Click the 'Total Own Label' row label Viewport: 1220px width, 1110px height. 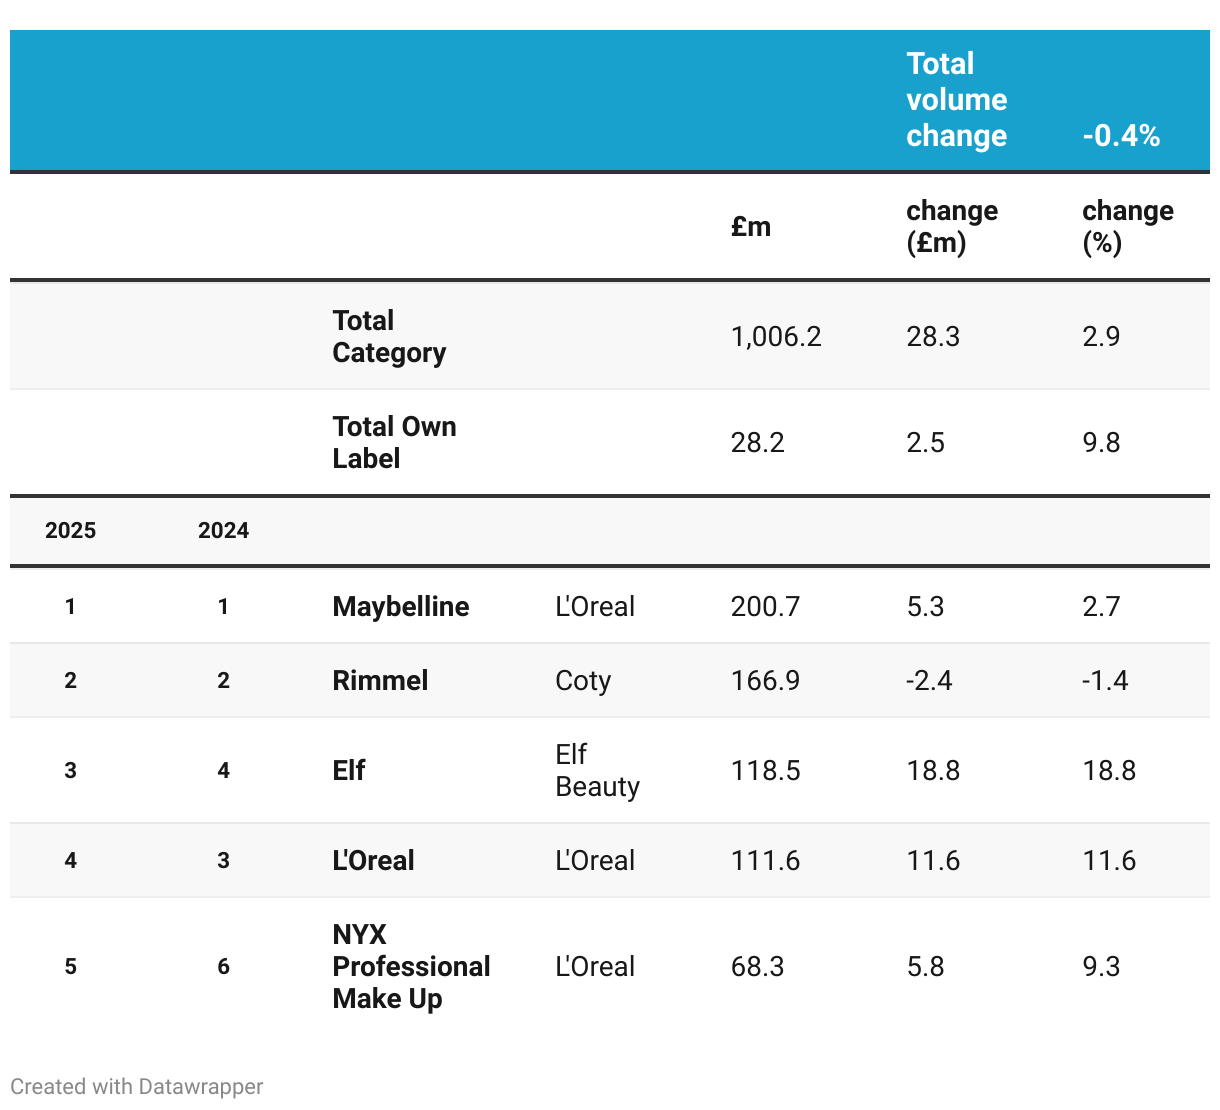[394, 443]
